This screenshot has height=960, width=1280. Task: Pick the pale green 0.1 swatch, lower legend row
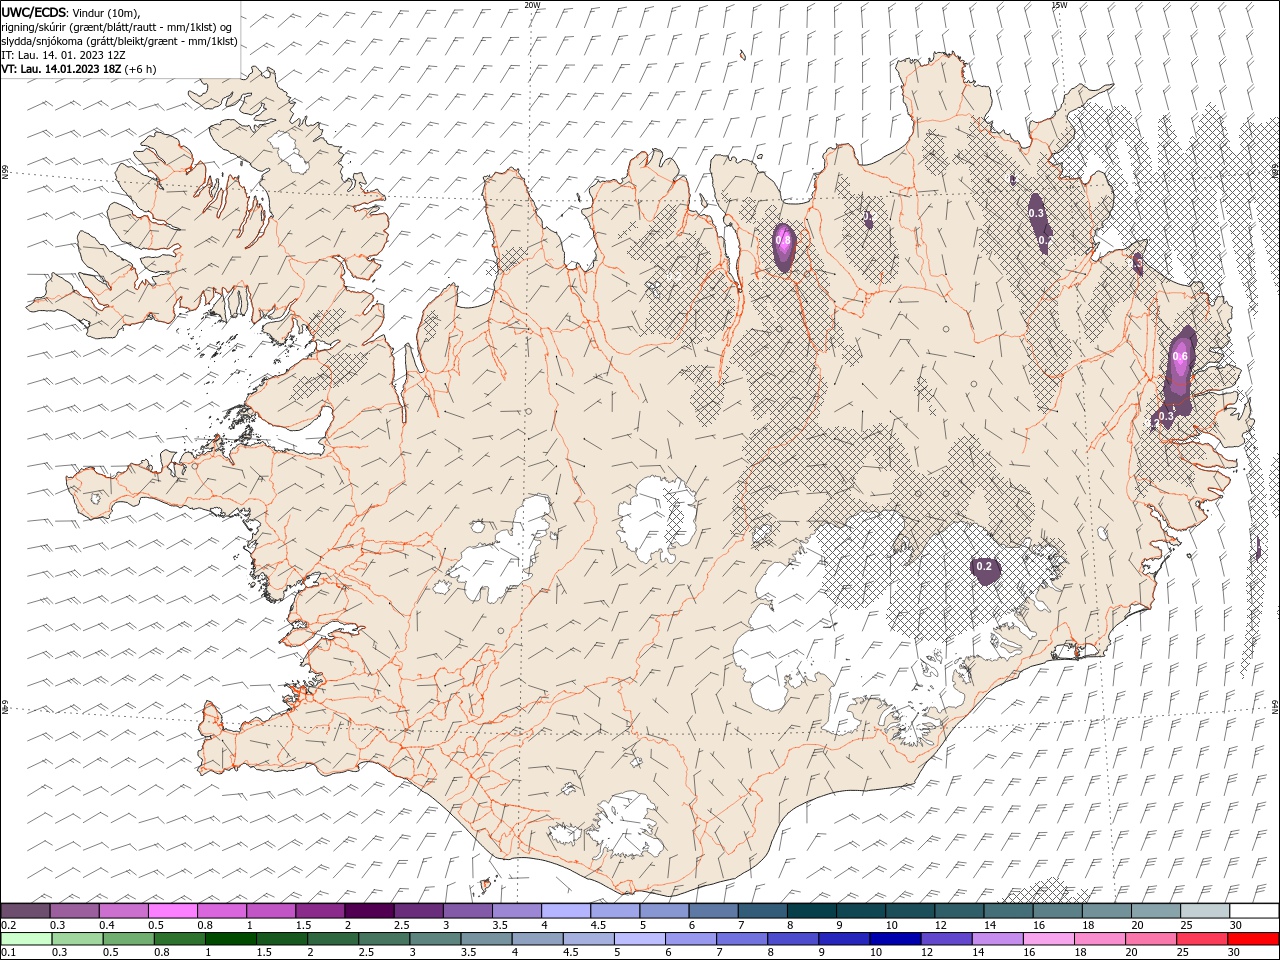pos(26,939)
